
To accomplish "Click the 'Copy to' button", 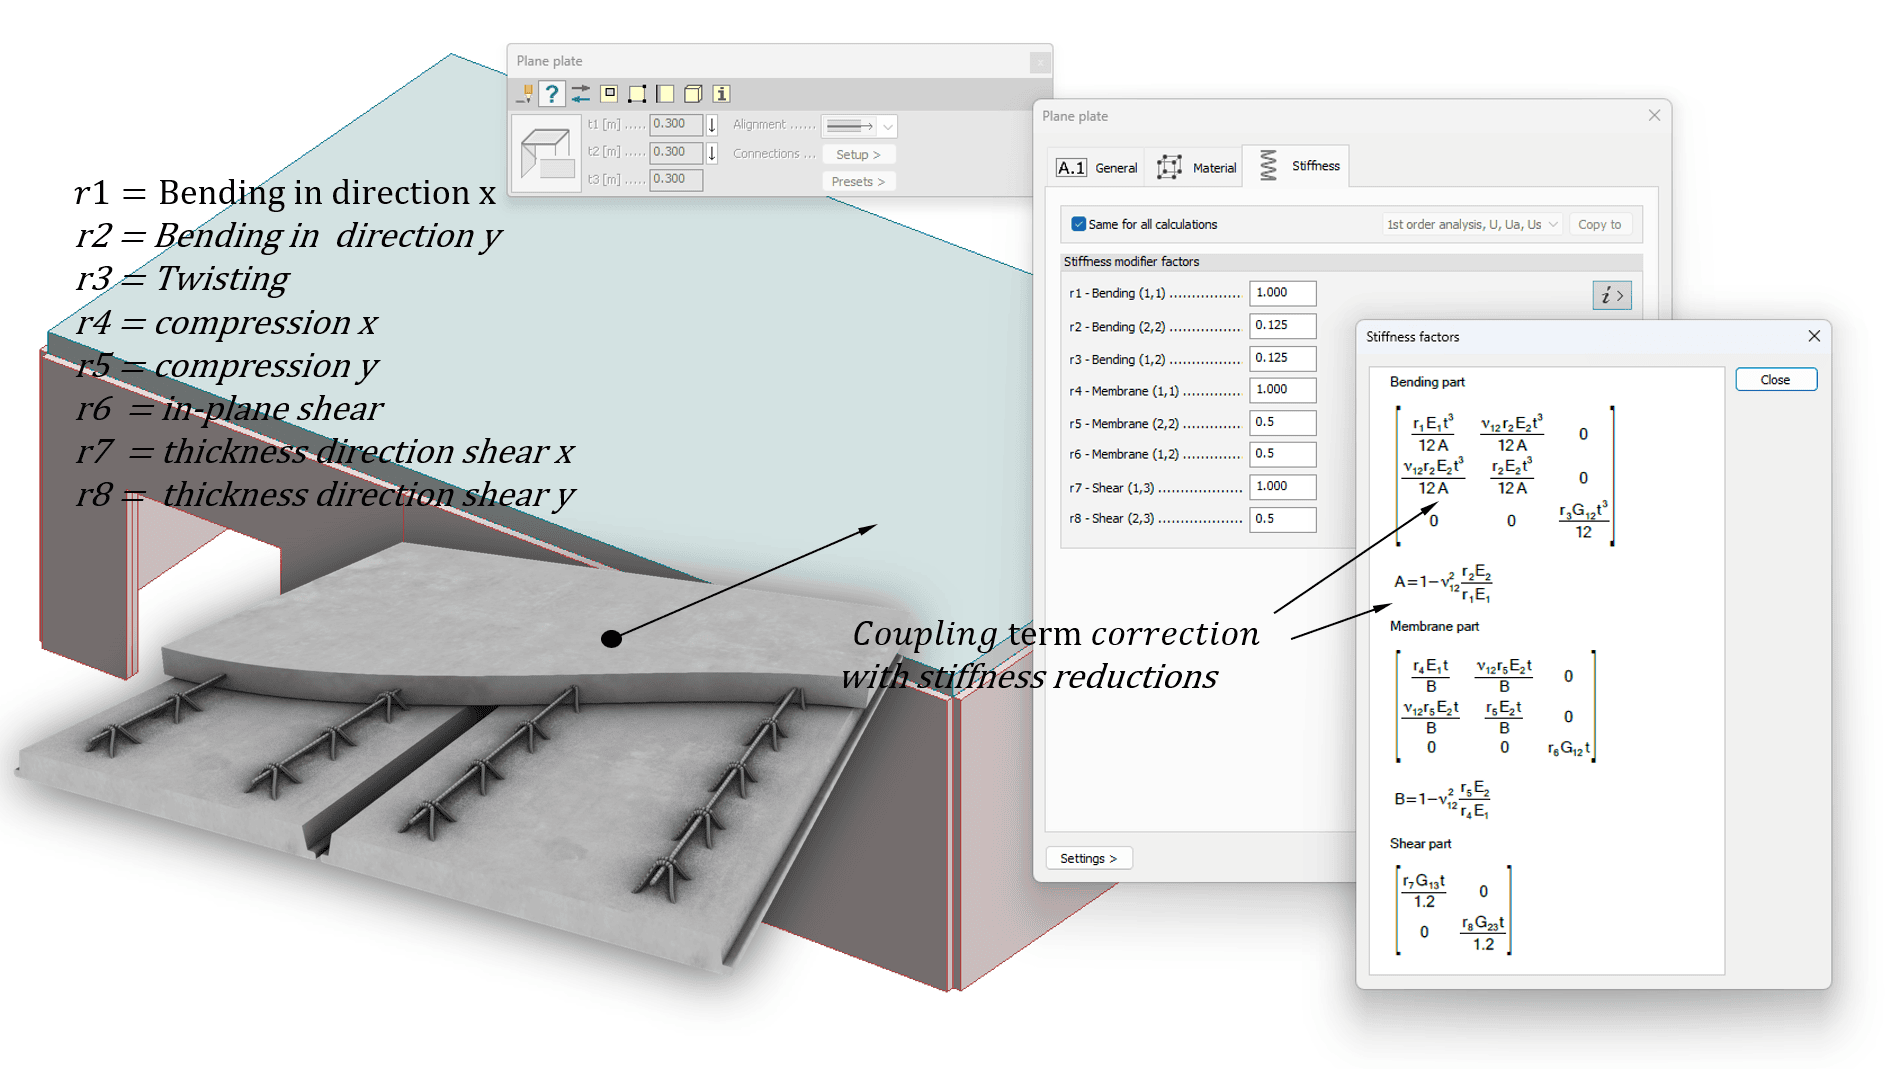I will pos(1600,225).
